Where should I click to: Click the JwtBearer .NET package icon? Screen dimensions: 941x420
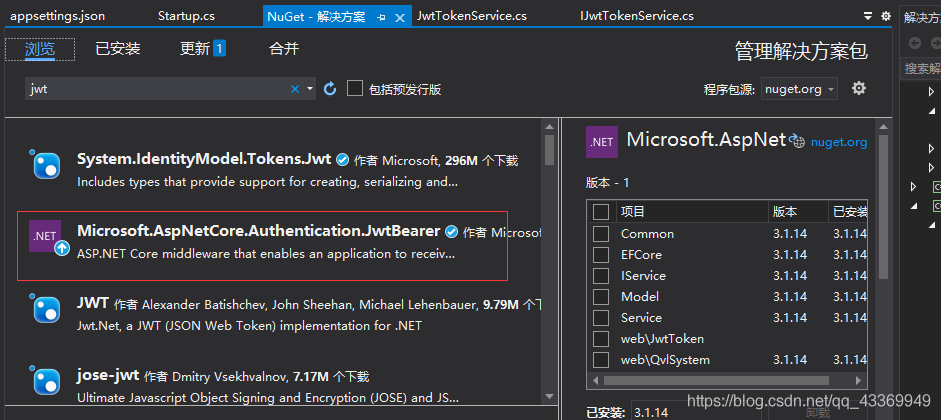pos(45,236)
